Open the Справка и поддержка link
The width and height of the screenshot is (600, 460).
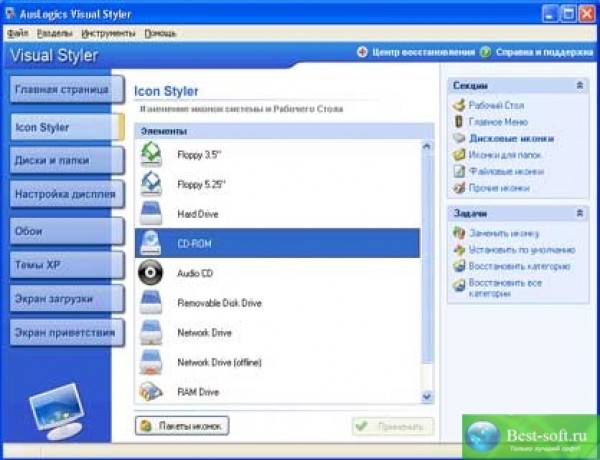tap(545, 52)
